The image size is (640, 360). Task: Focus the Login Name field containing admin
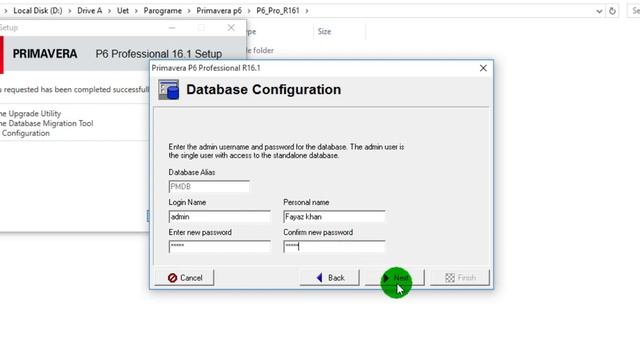coord(220,217)
